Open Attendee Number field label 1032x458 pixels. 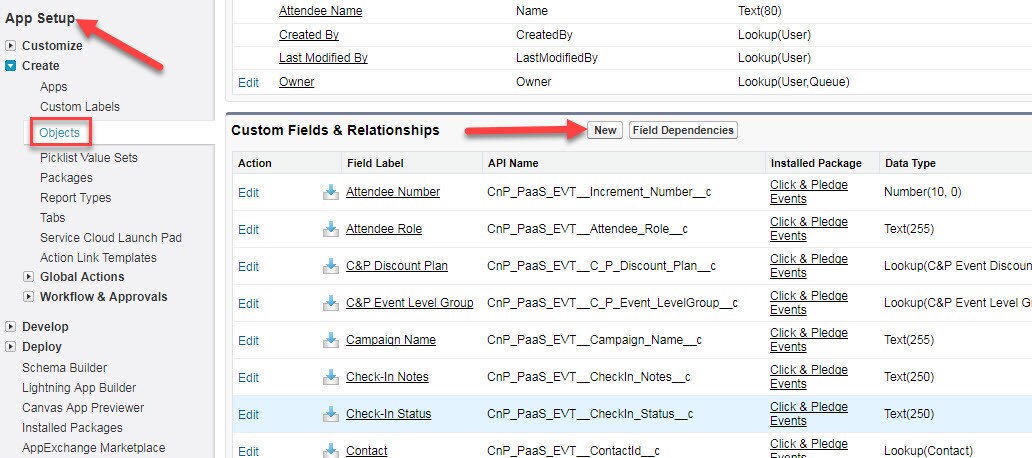pyautogui.click(x=393, y=191)
